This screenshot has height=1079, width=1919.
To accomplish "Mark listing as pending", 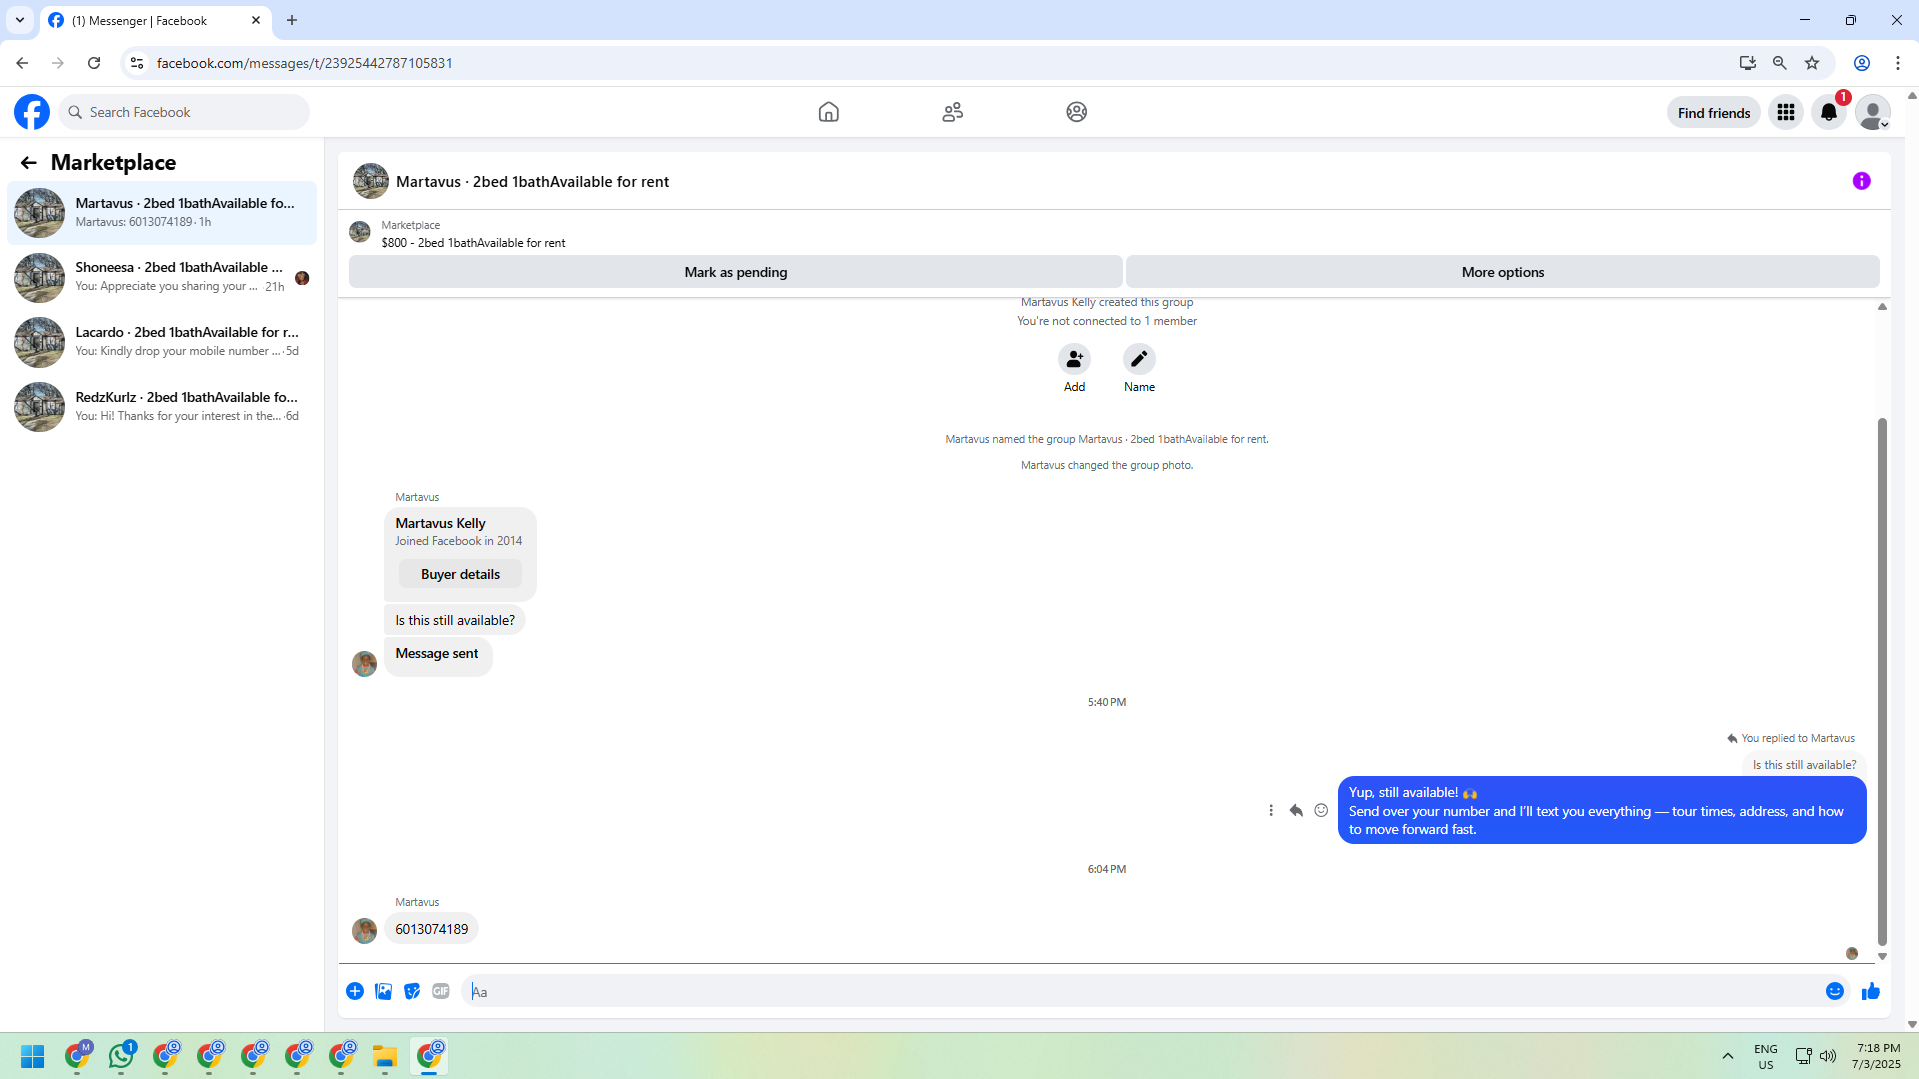I will point(736,272).
